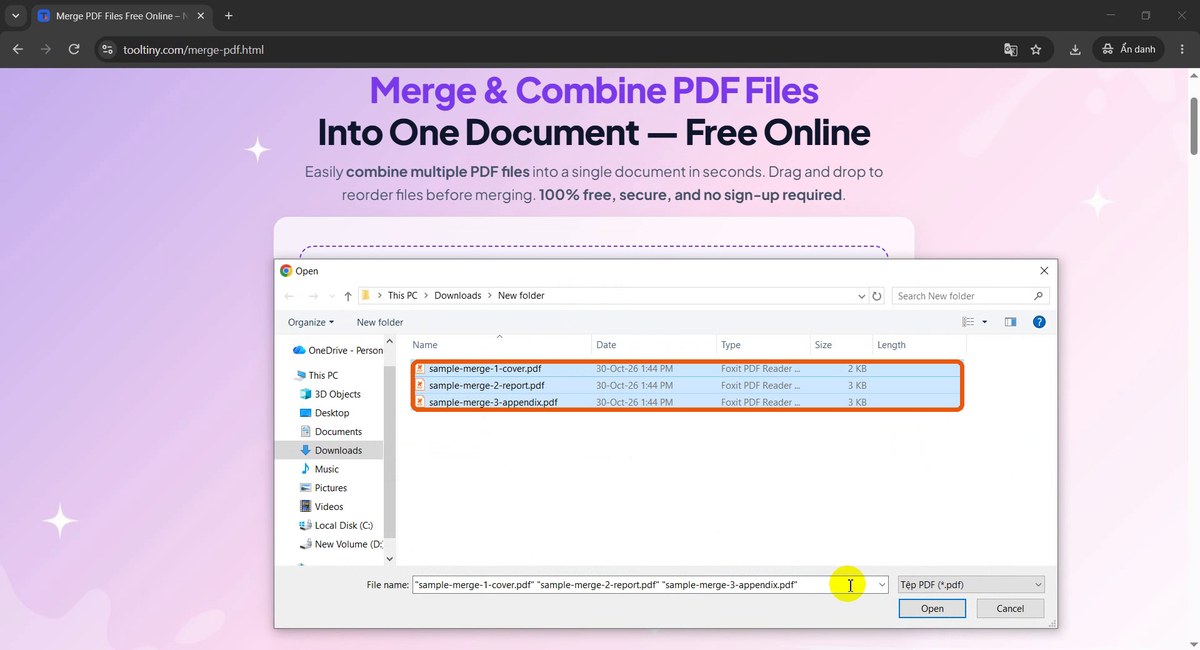Expand the address path dropdown arrow
The width and height of the screenshot is (1200, 650).
(x=862, y=296)
